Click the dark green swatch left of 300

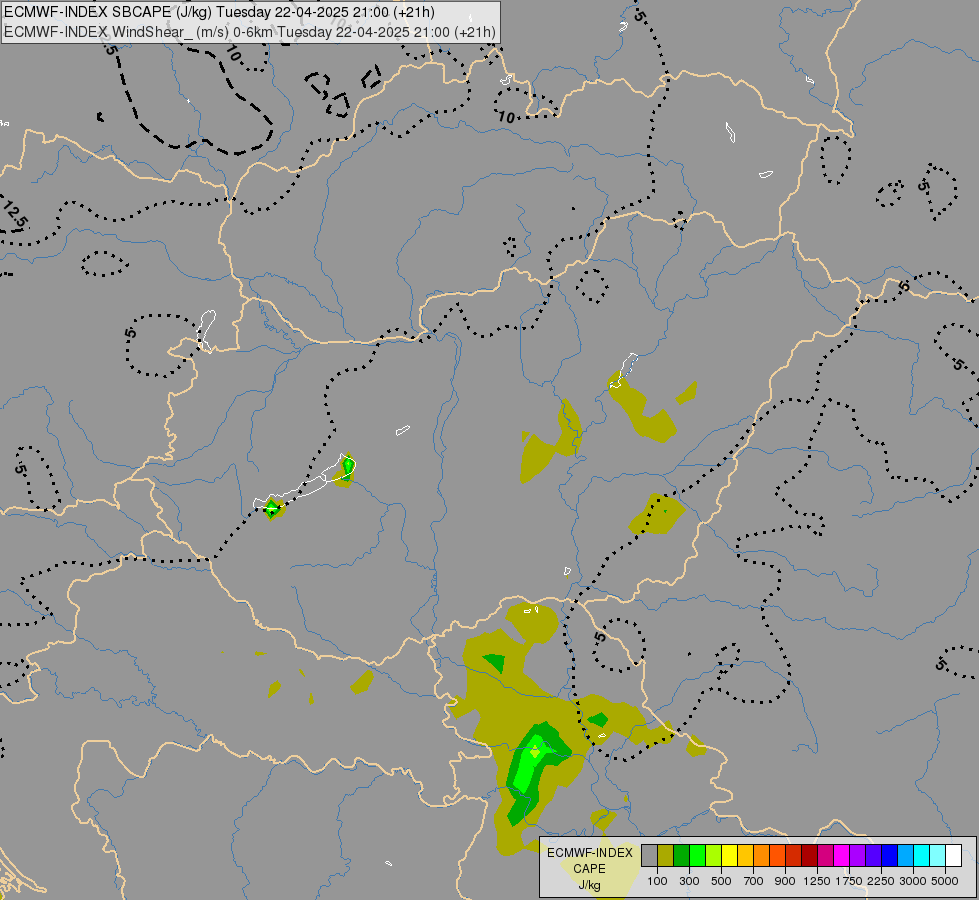(x=681, y=856)
